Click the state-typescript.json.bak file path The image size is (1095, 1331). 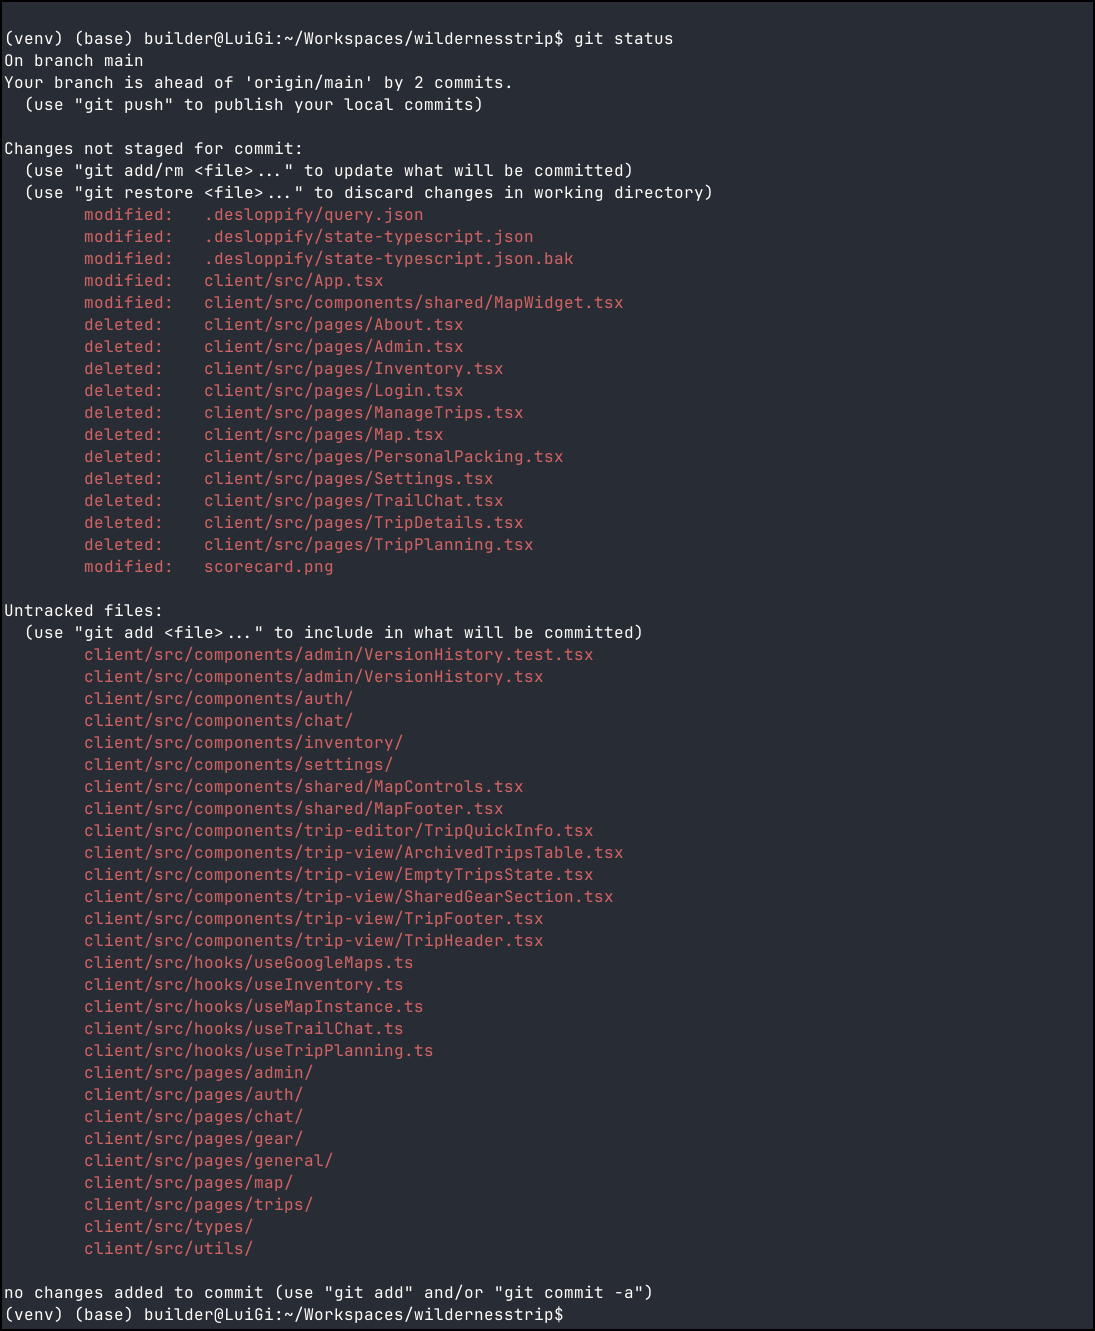pos(388,259)
